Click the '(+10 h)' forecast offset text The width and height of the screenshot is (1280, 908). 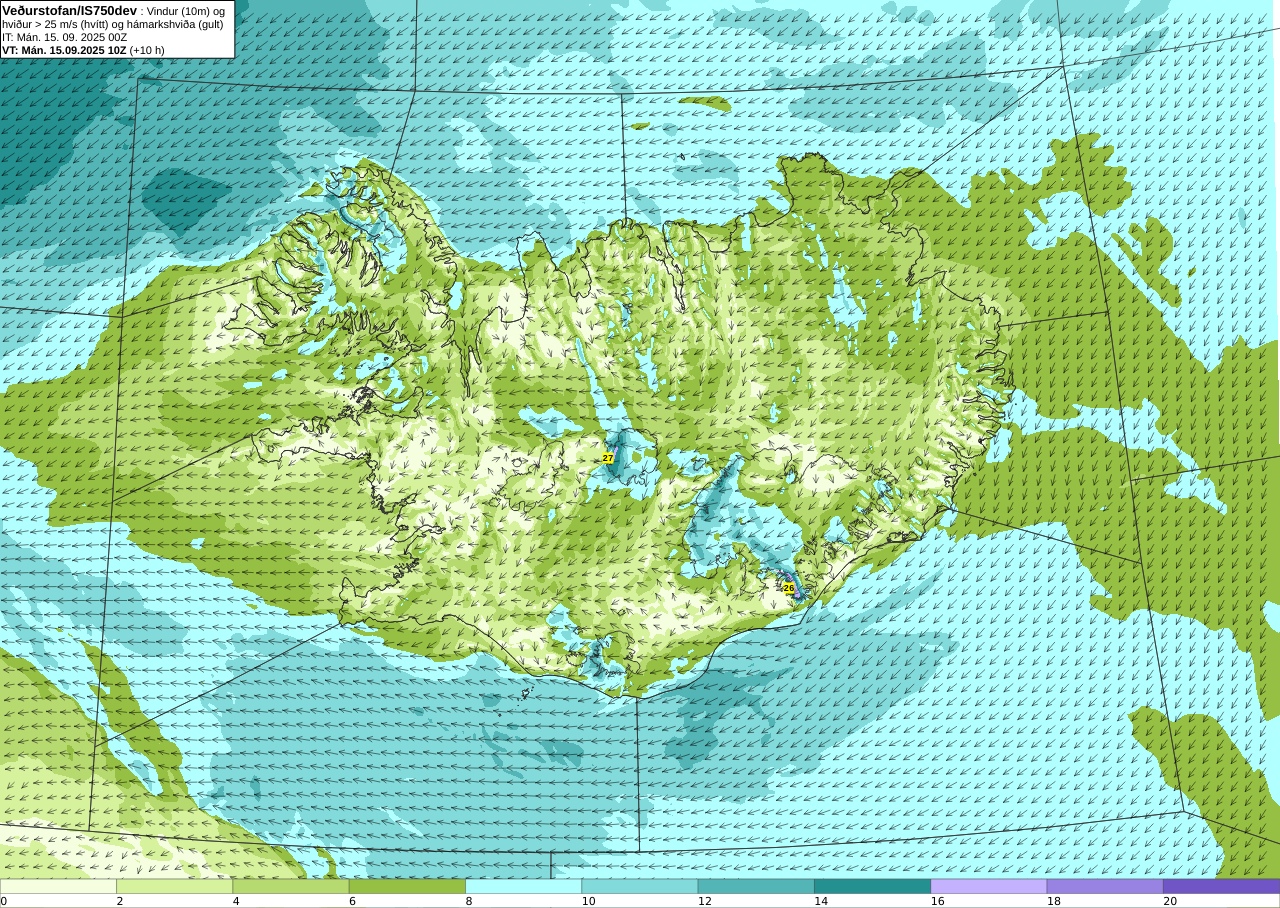[147, 50]
